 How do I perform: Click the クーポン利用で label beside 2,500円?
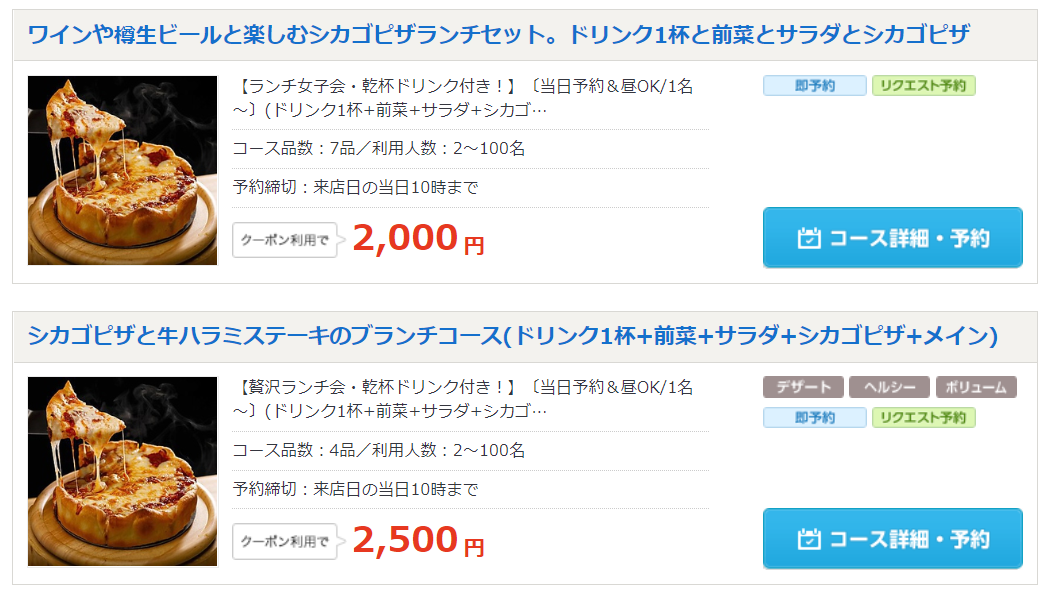coord(285,541)
